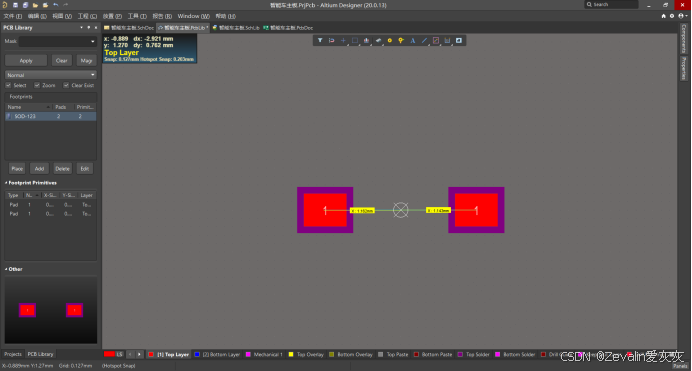Click the Search field at top right
Image resolution: width=692 pixels, height=371 pixels.
[612, 4]
